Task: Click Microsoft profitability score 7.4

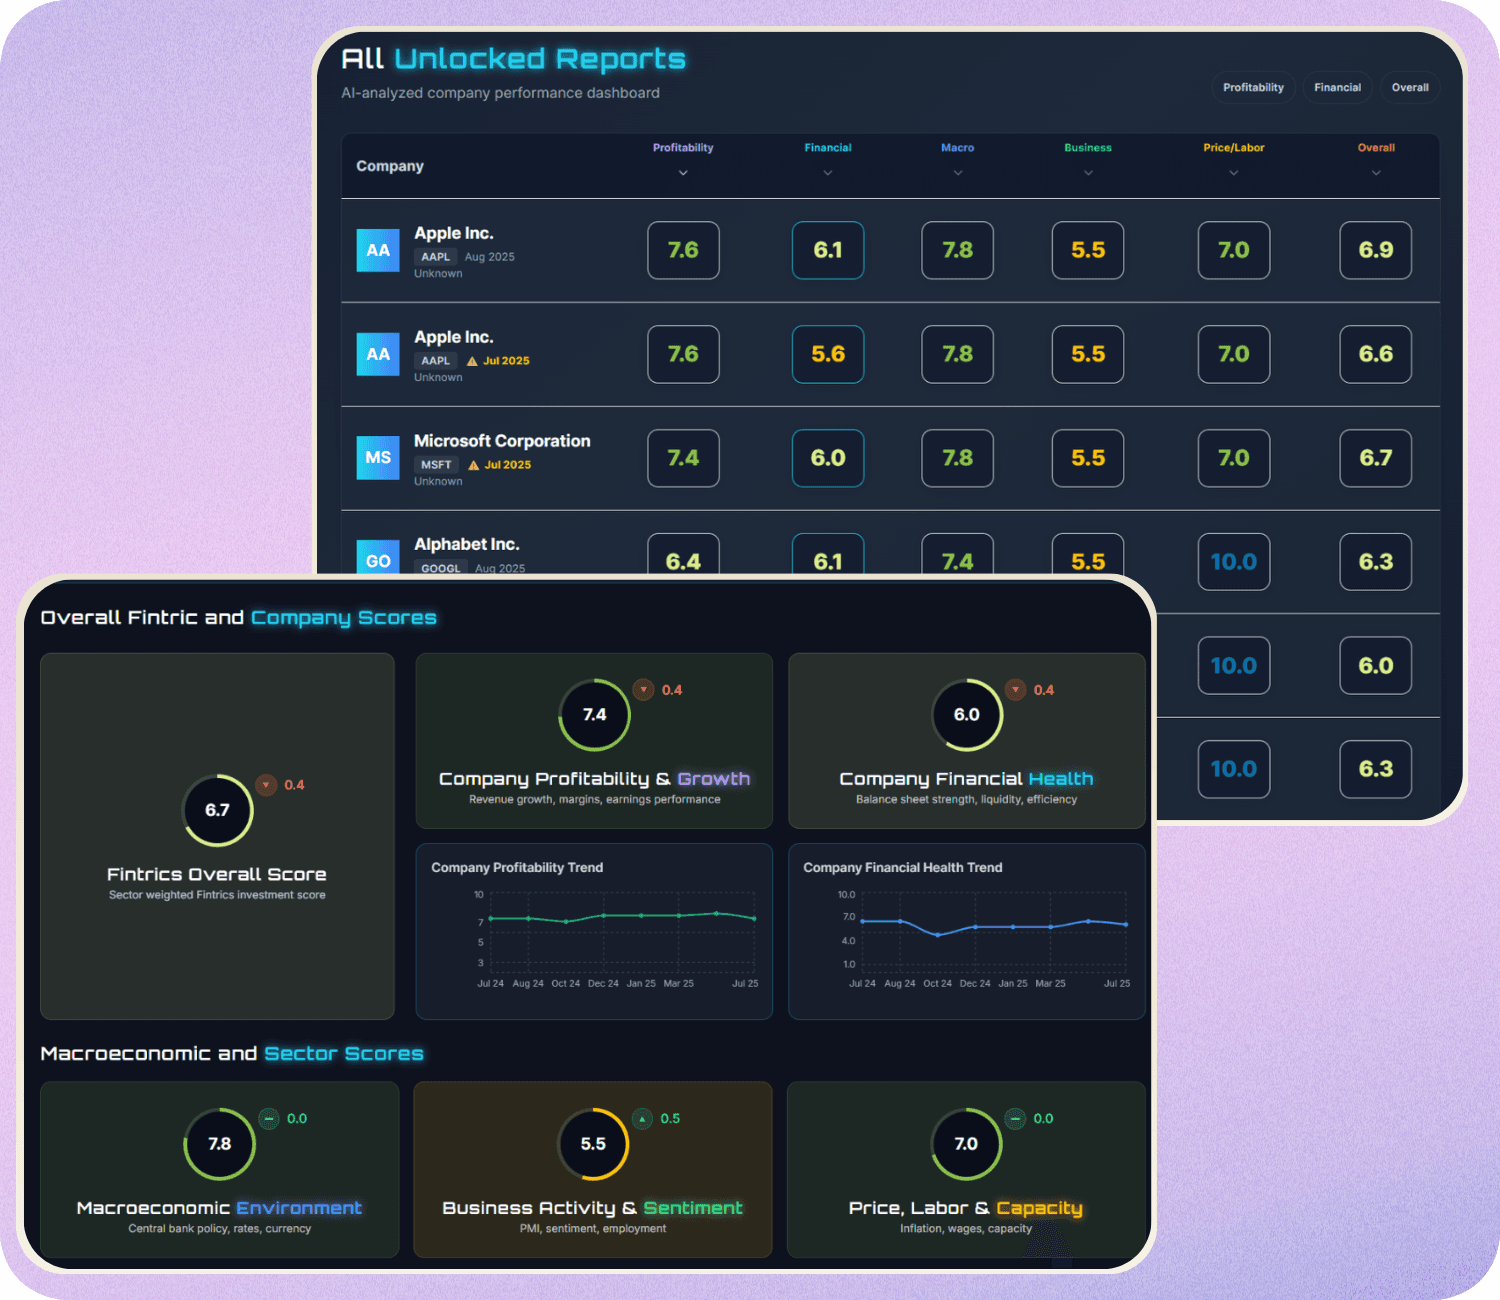Action: pos(683,458)
